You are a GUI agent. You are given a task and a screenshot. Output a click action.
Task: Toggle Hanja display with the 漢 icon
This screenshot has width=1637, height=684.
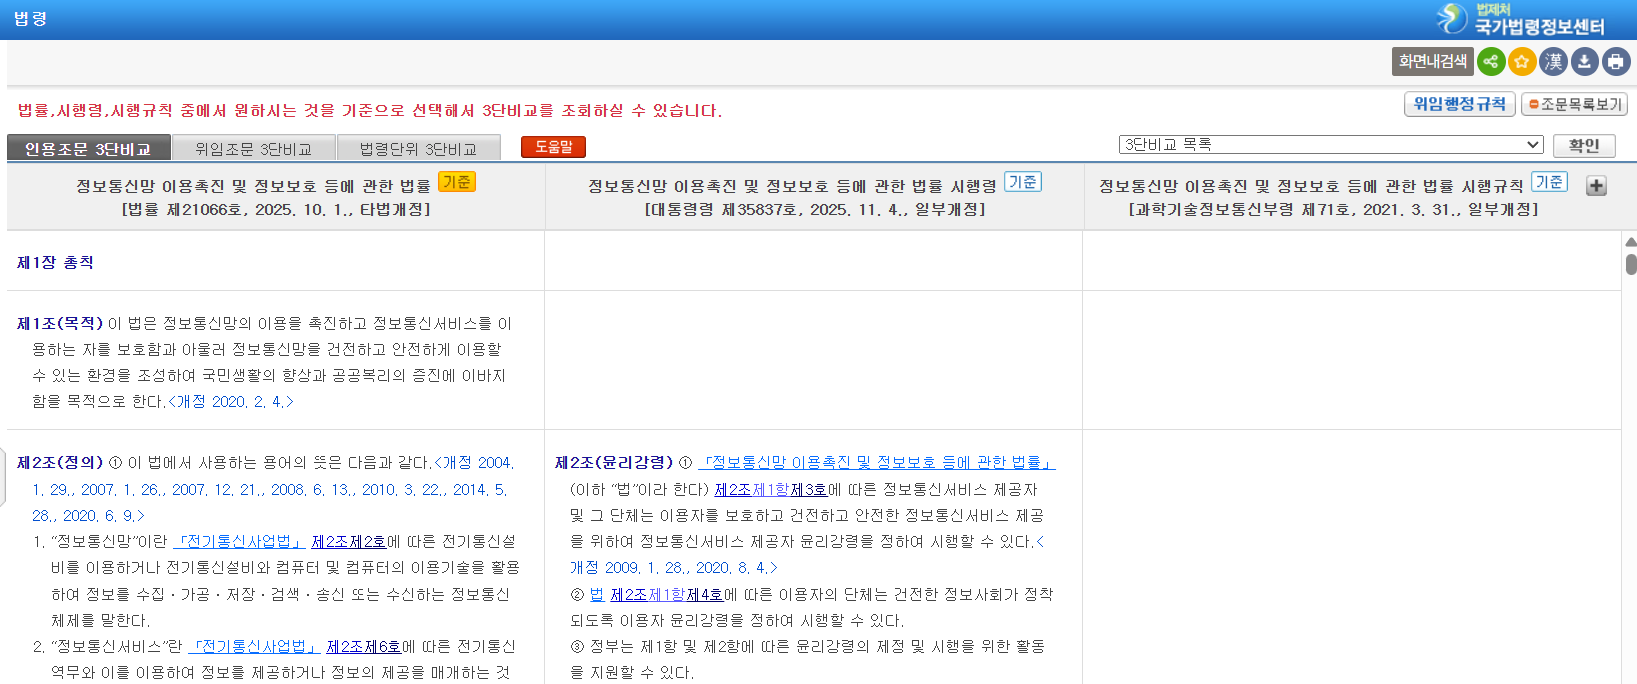click(1553, 62)
